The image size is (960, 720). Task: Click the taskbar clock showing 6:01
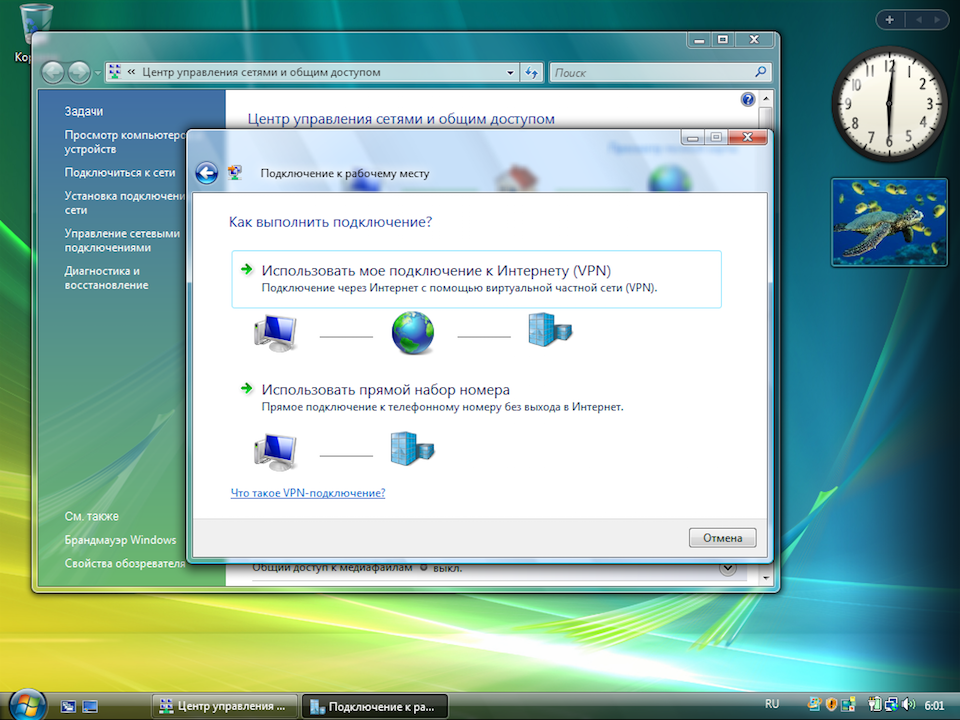pos(934,705)
